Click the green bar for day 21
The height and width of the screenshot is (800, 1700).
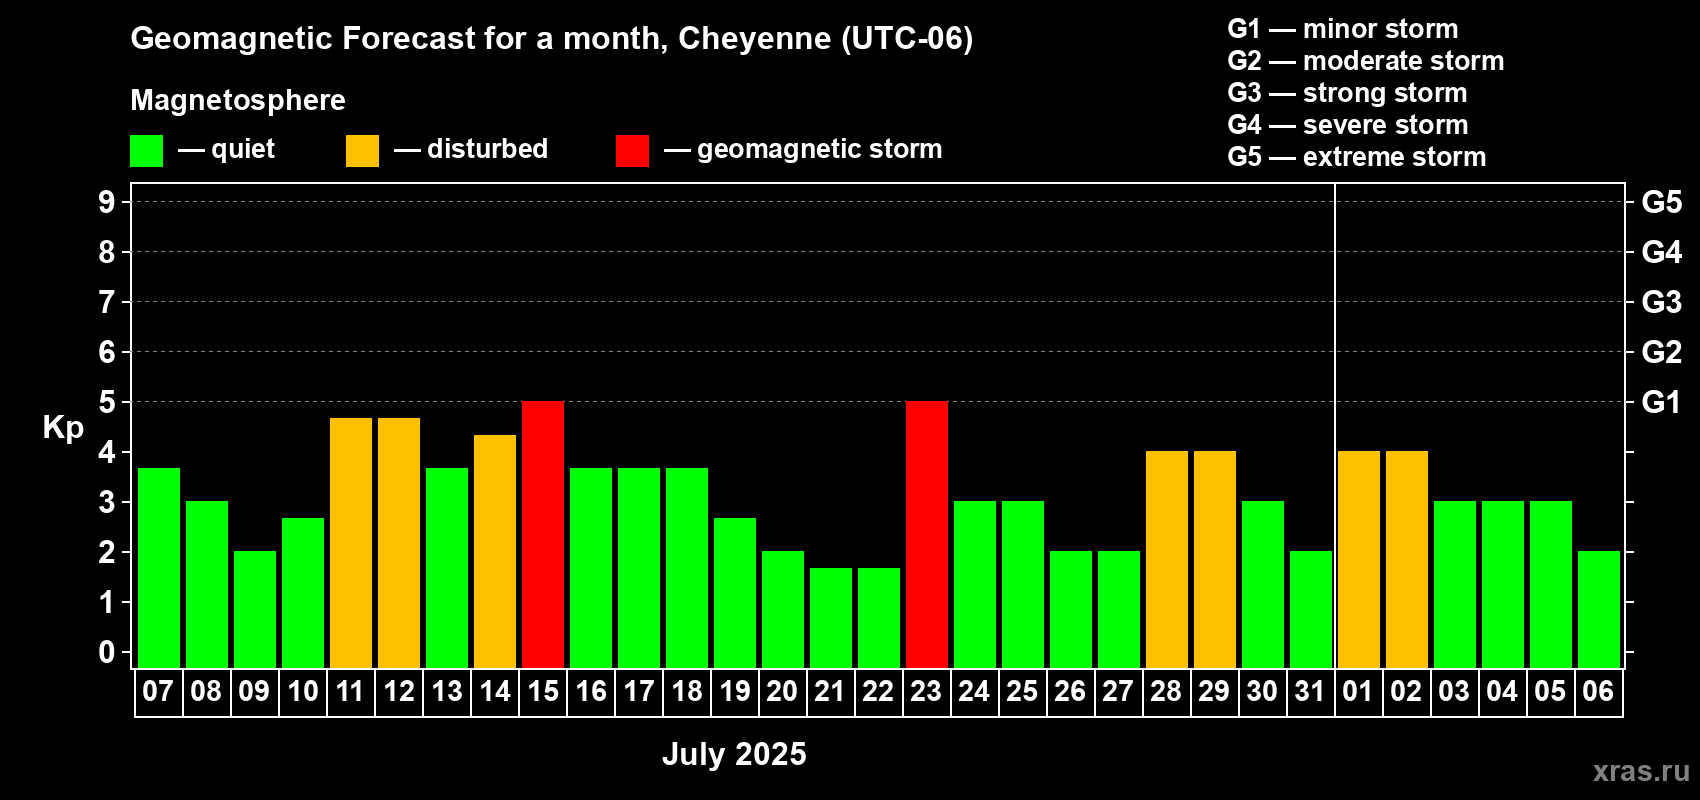click(x=831, y=618)
